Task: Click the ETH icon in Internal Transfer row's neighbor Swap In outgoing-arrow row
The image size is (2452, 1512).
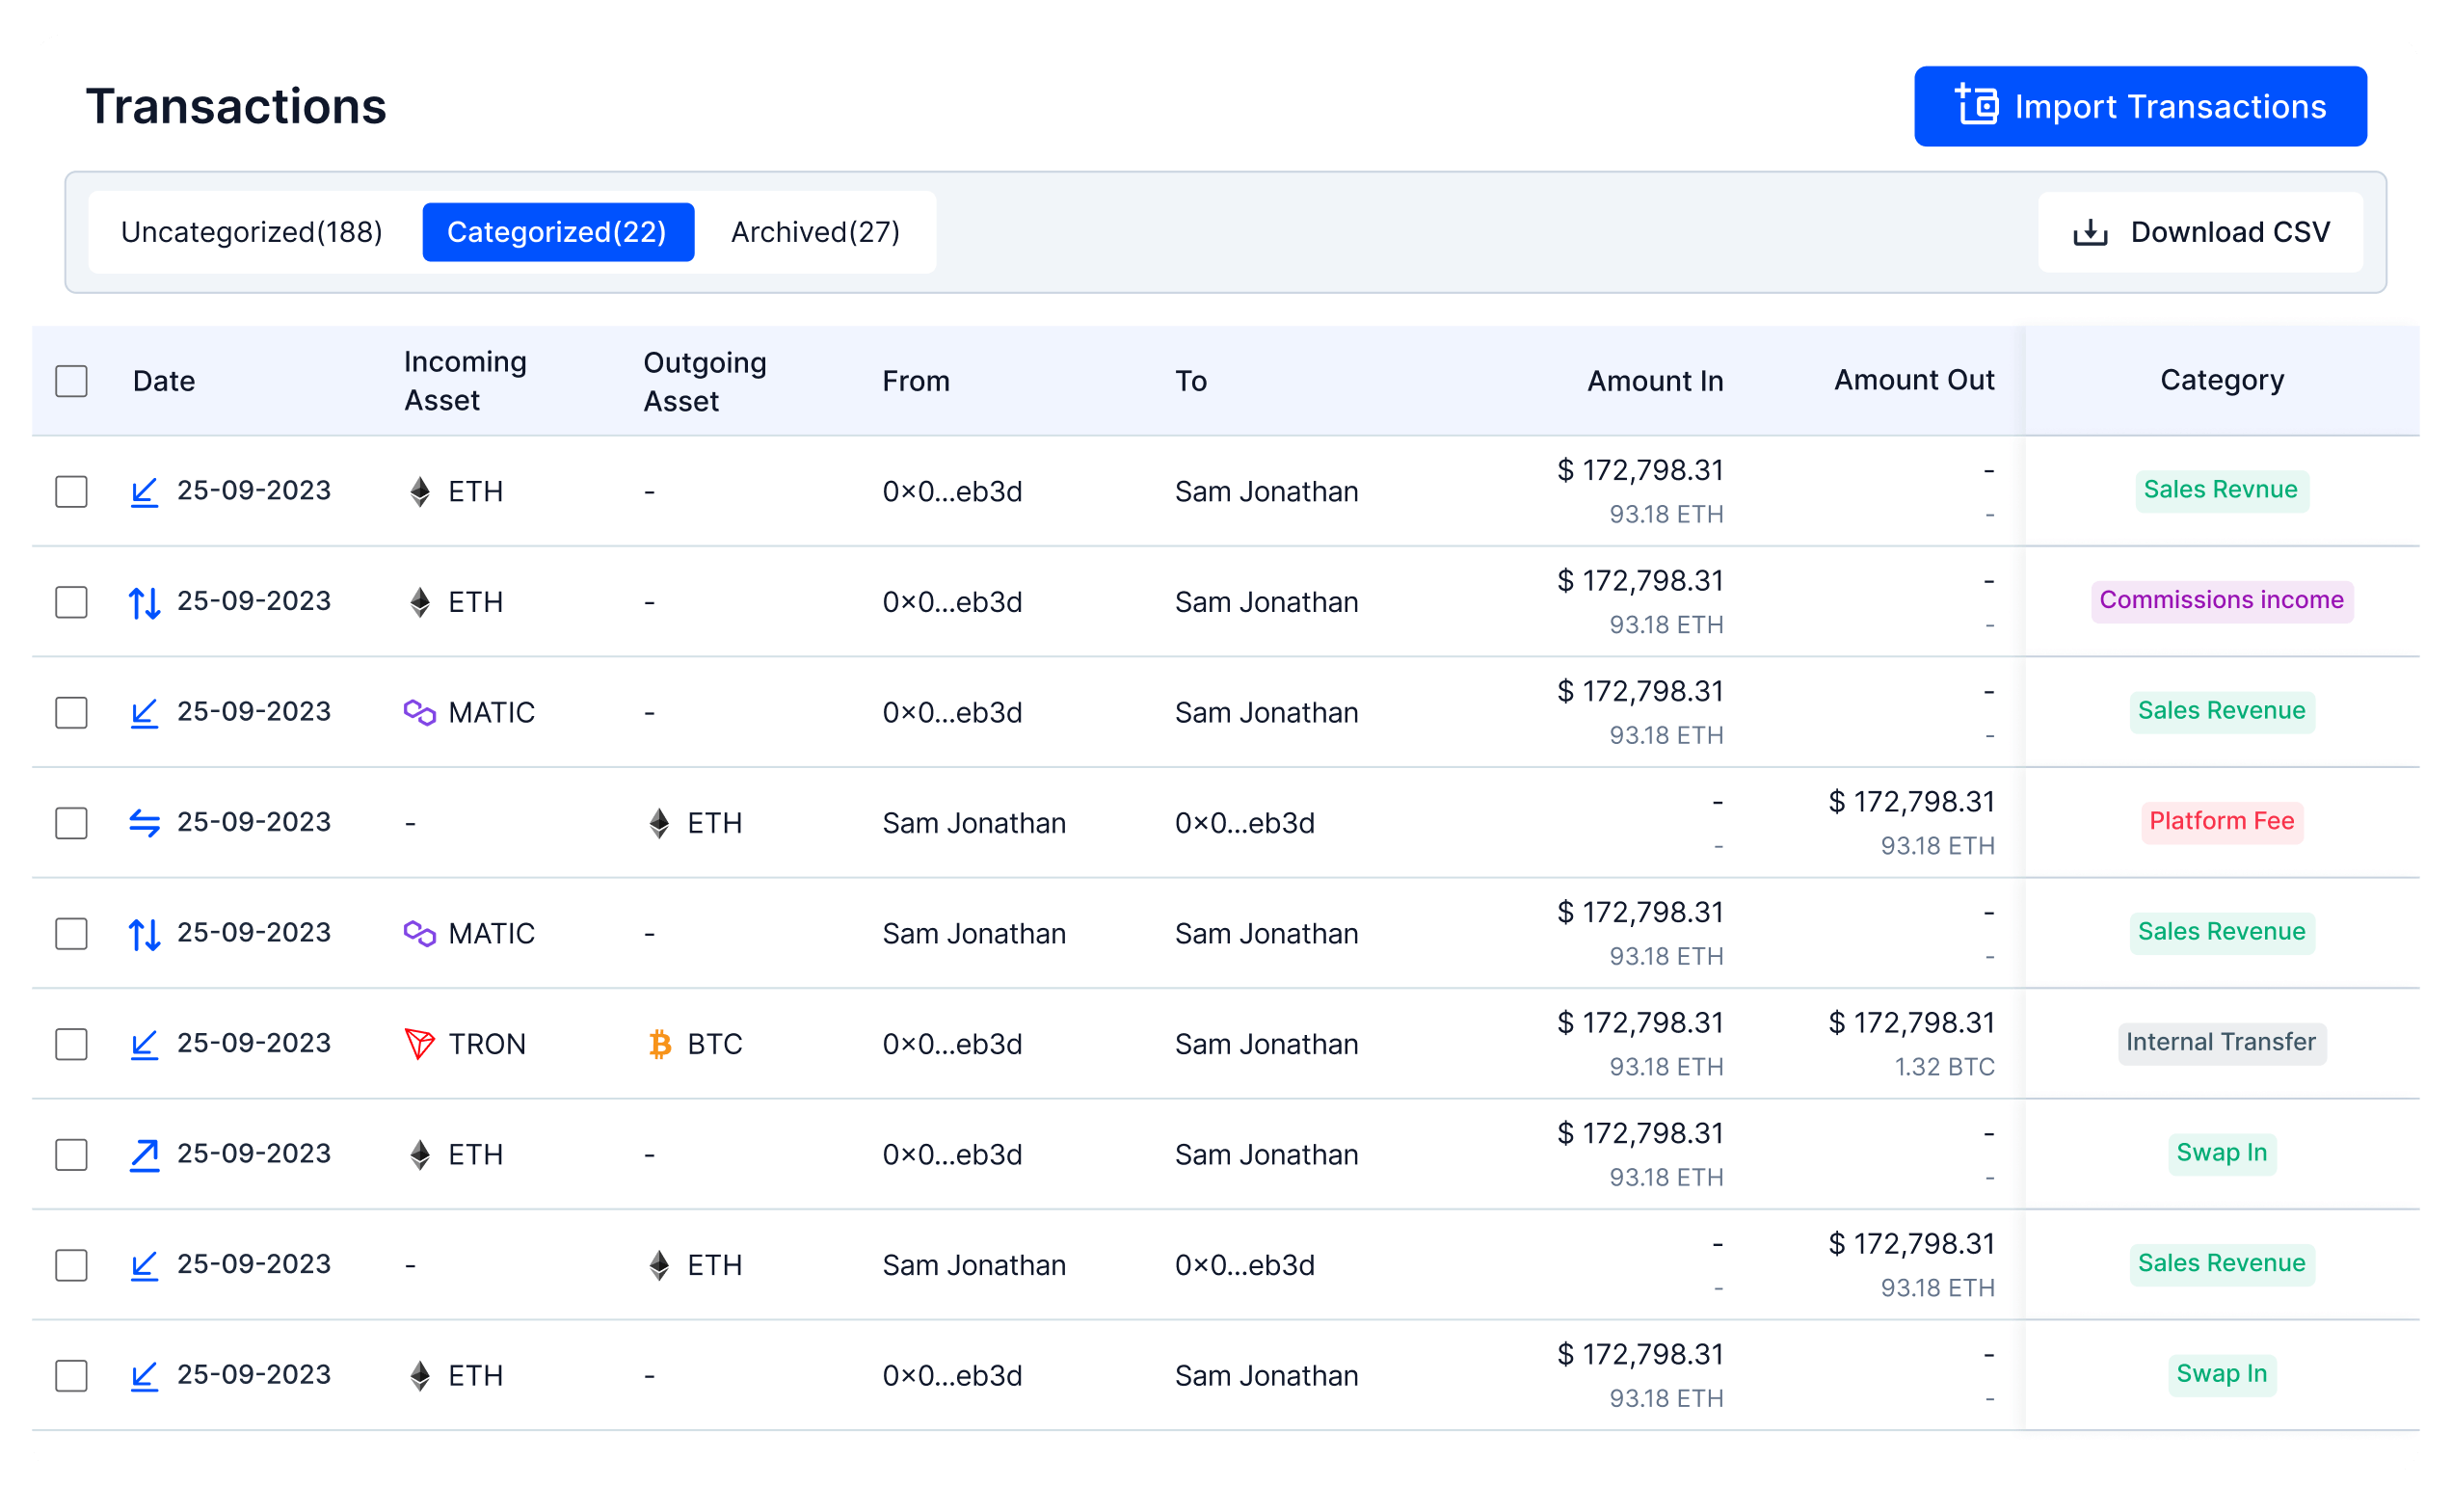Action: [420, 1155]
